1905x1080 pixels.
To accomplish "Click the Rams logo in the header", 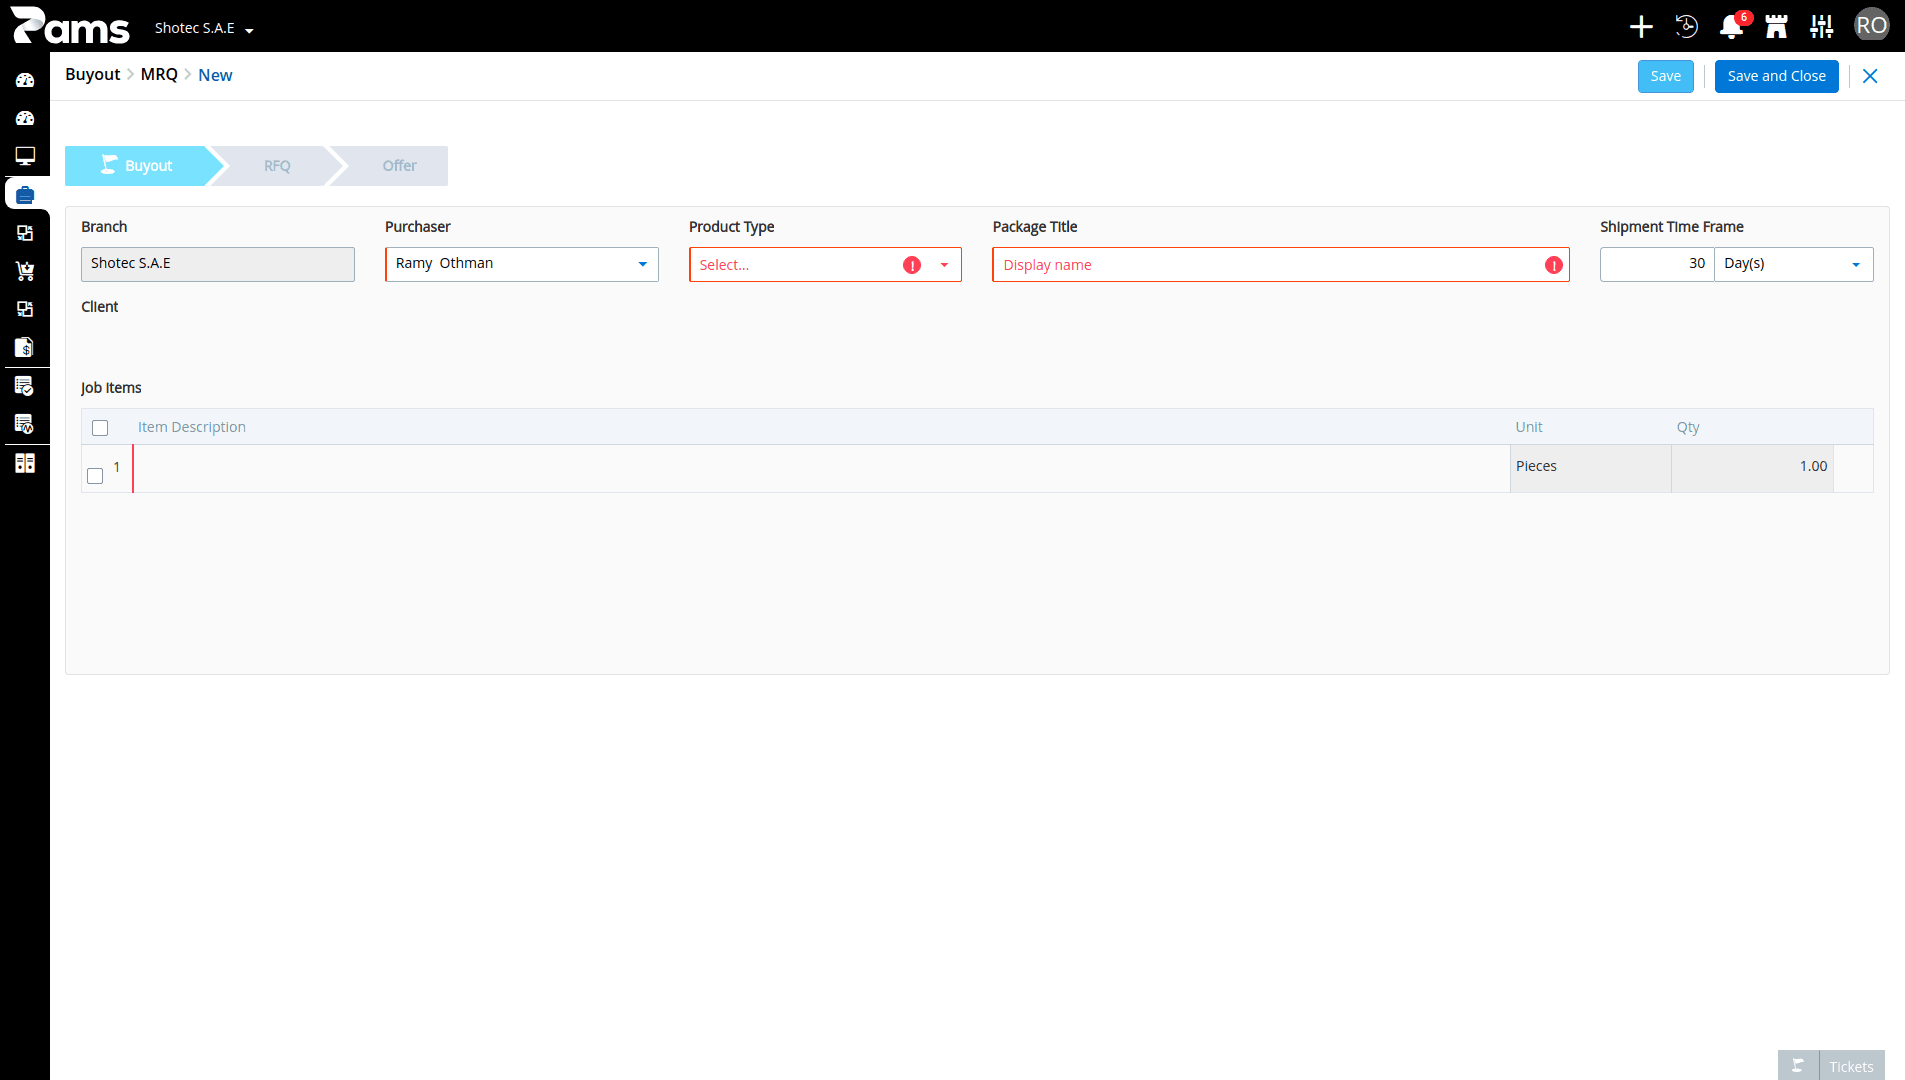I will 70,26.
